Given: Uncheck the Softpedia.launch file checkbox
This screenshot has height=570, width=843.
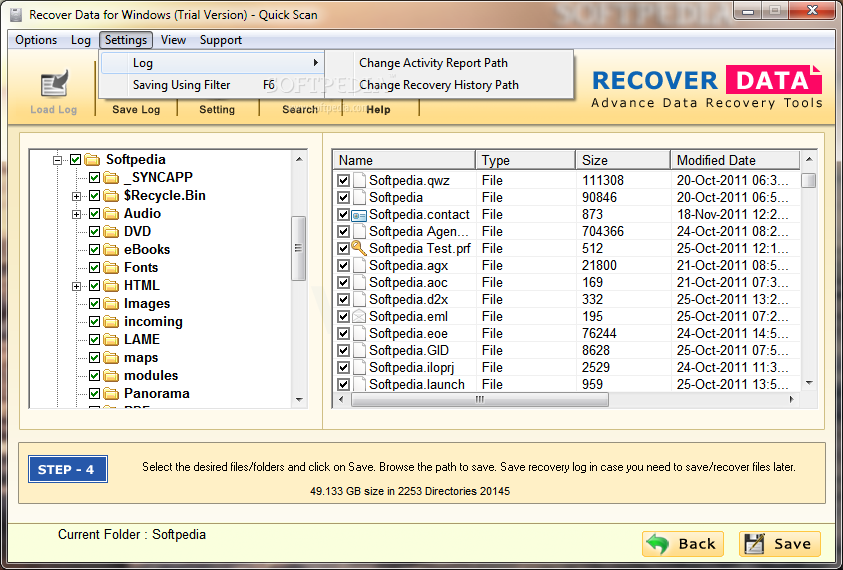Looking at the screenshot, I should point(344,385).
